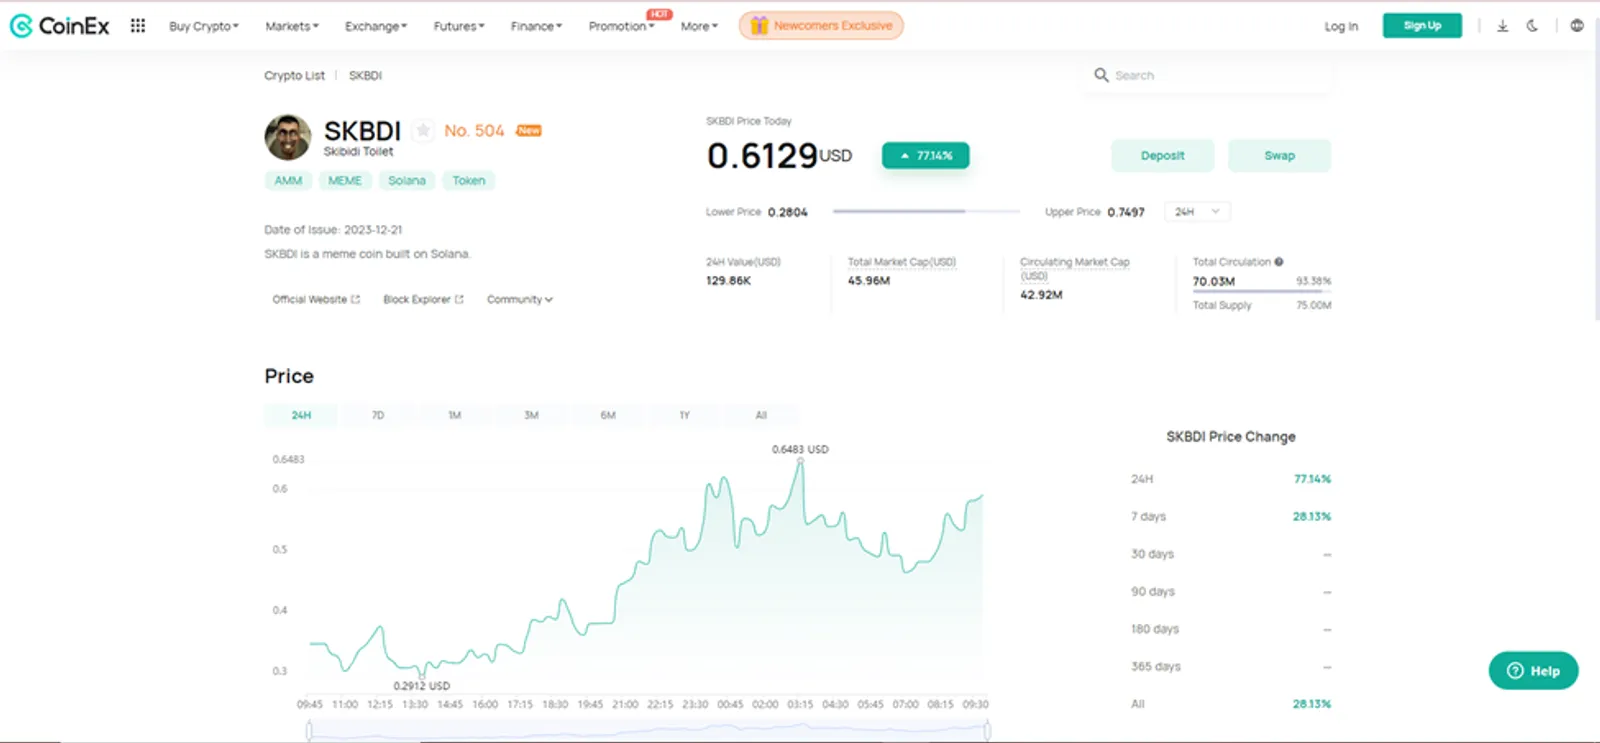Click the Total Circulation info icon
The width and height of the screenshot is (1600, 743).
(1279, 262)
